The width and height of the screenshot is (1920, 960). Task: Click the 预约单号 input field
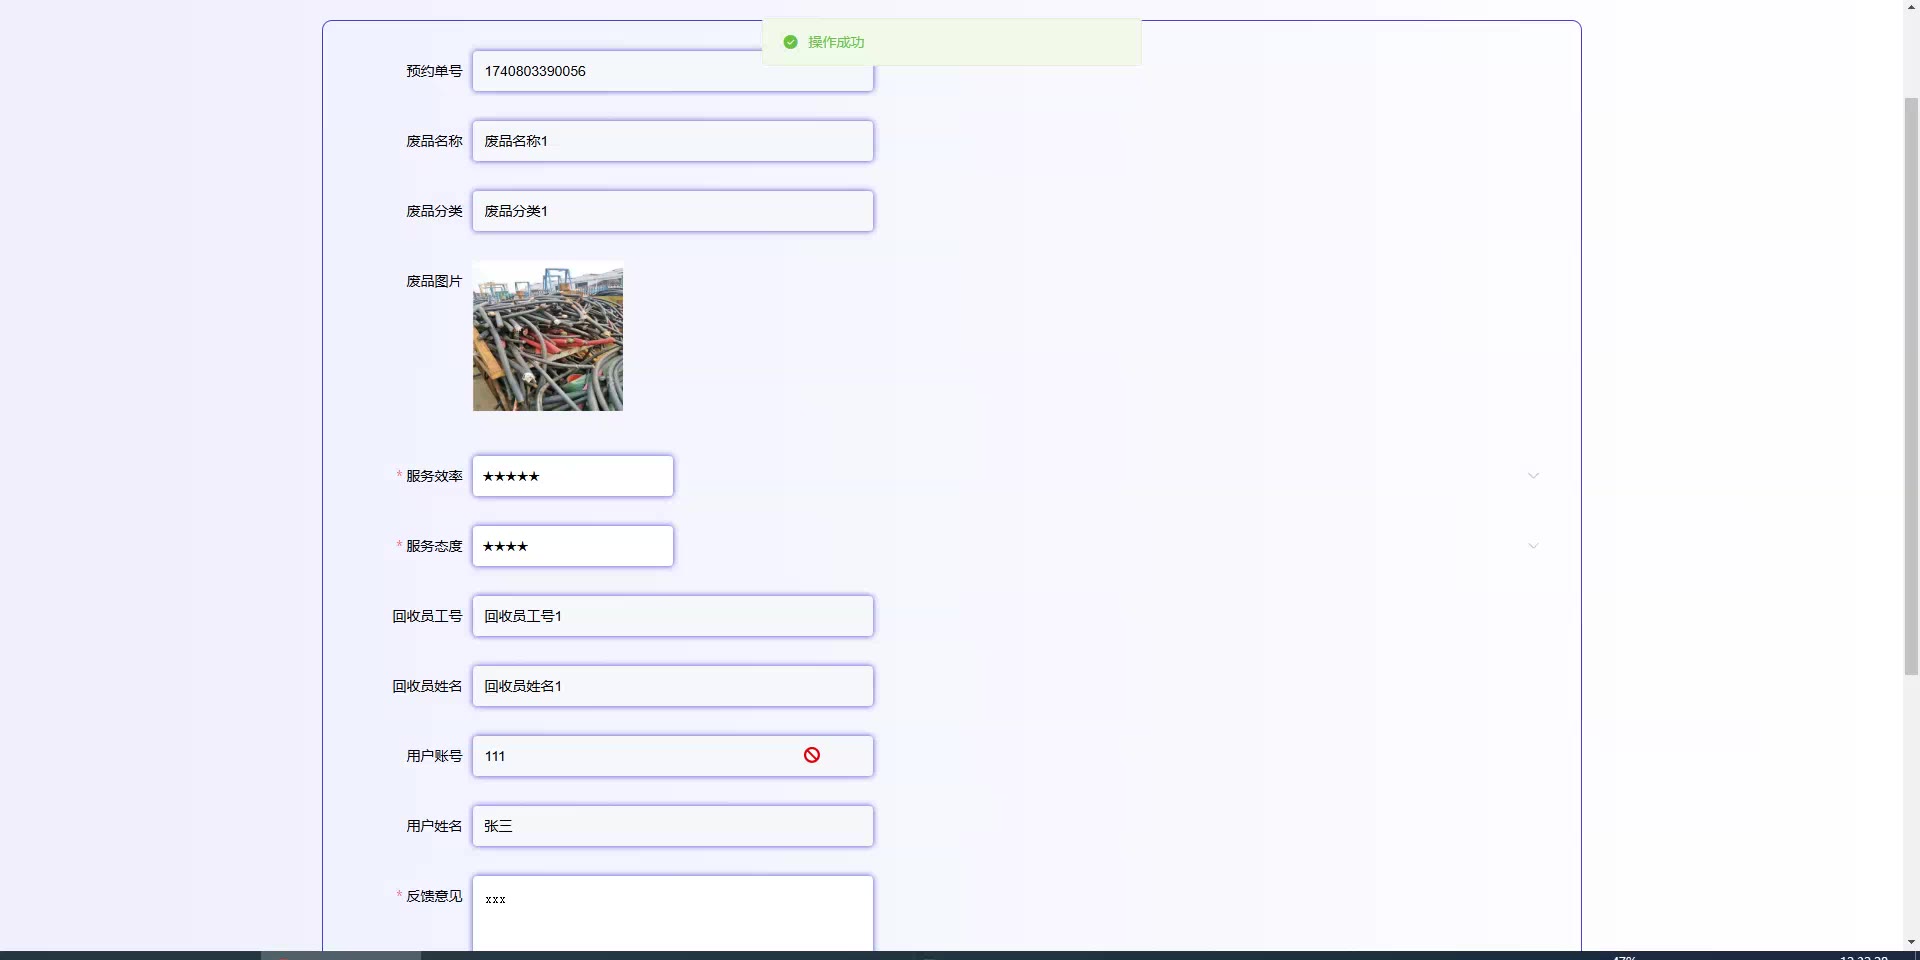click(672, 71)
